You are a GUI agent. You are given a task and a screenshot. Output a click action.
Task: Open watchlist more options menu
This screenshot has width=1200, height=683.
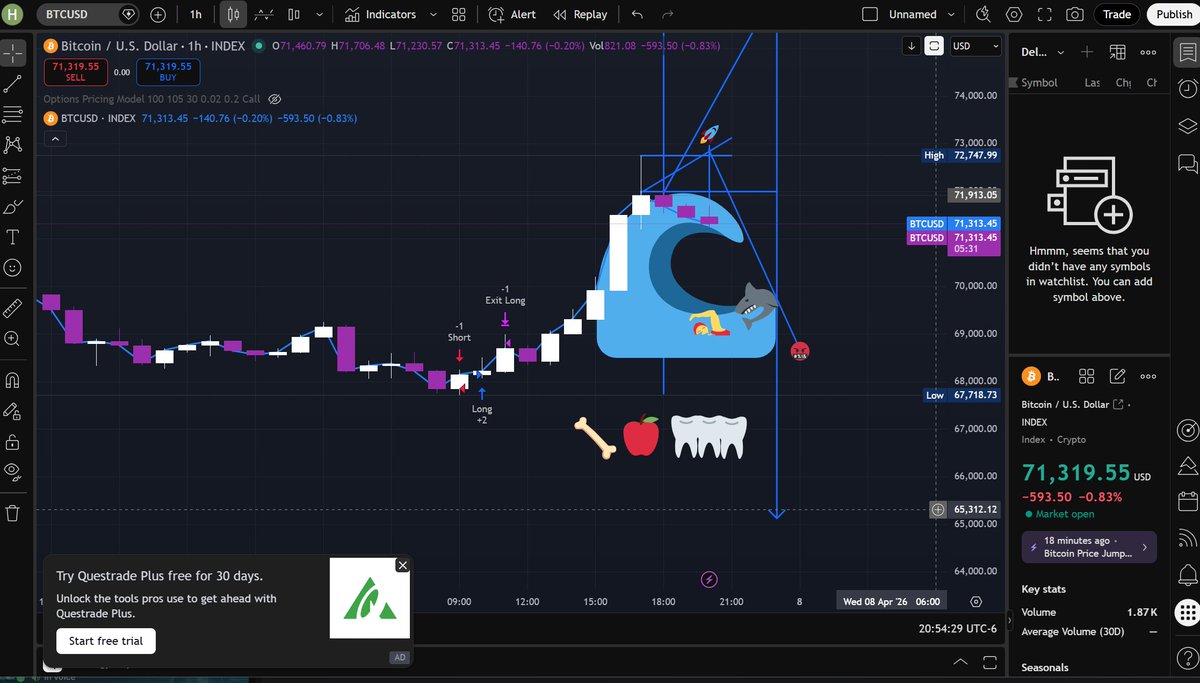coord(1148,52)
